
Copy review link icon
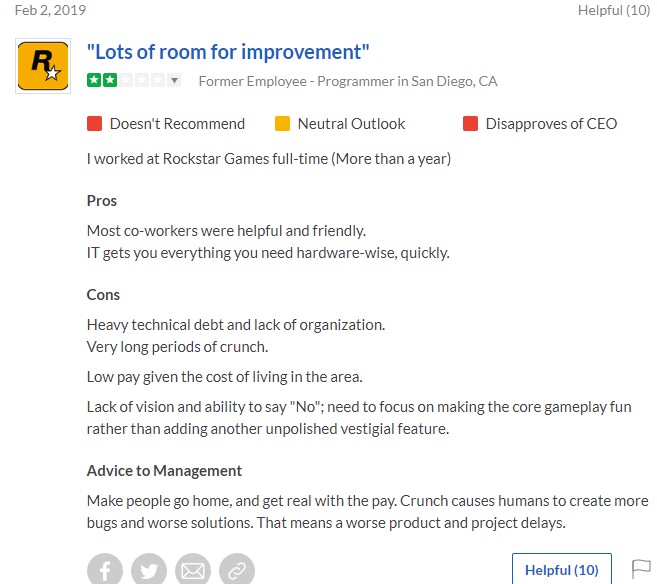point(237,570)
